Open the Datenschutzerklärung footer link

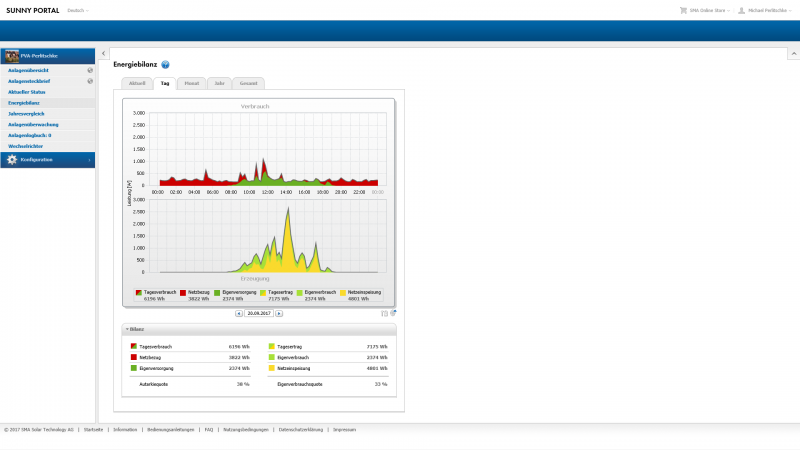(x=301, y=430)
